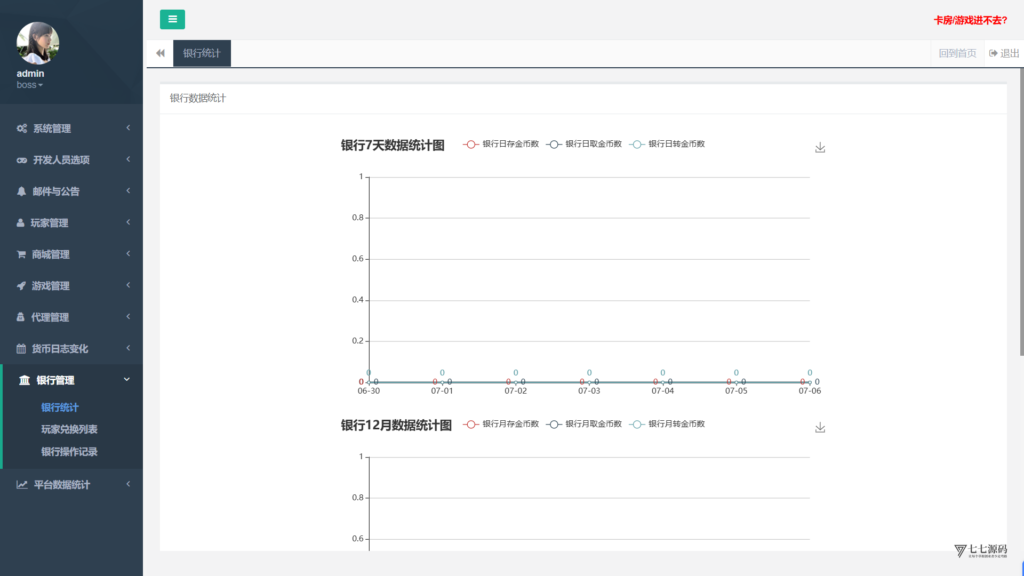1024x576 pixels.
Task: Click the 玩家管理 user icon
Action: pyautogui.click(x=20, y=223)
